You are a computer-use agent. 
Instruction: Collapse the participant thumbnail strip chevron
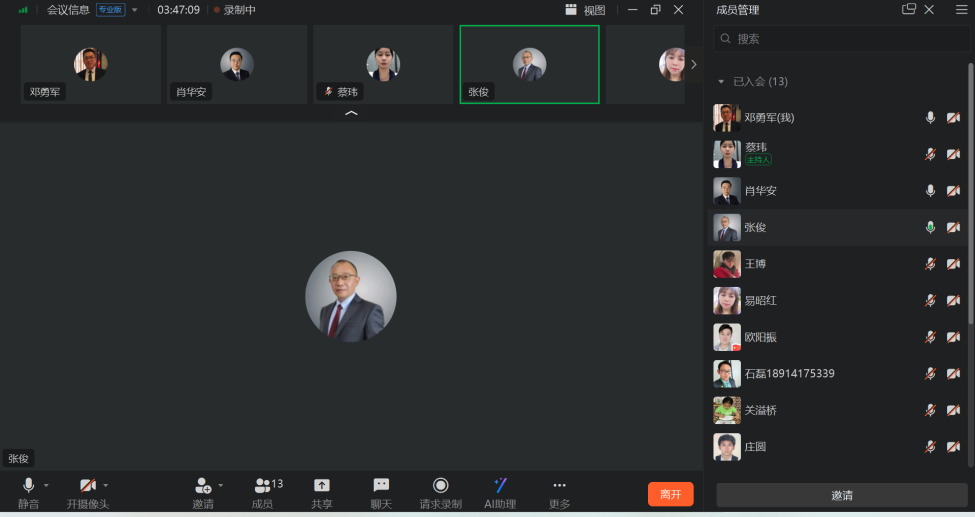(x=351, y=114)
